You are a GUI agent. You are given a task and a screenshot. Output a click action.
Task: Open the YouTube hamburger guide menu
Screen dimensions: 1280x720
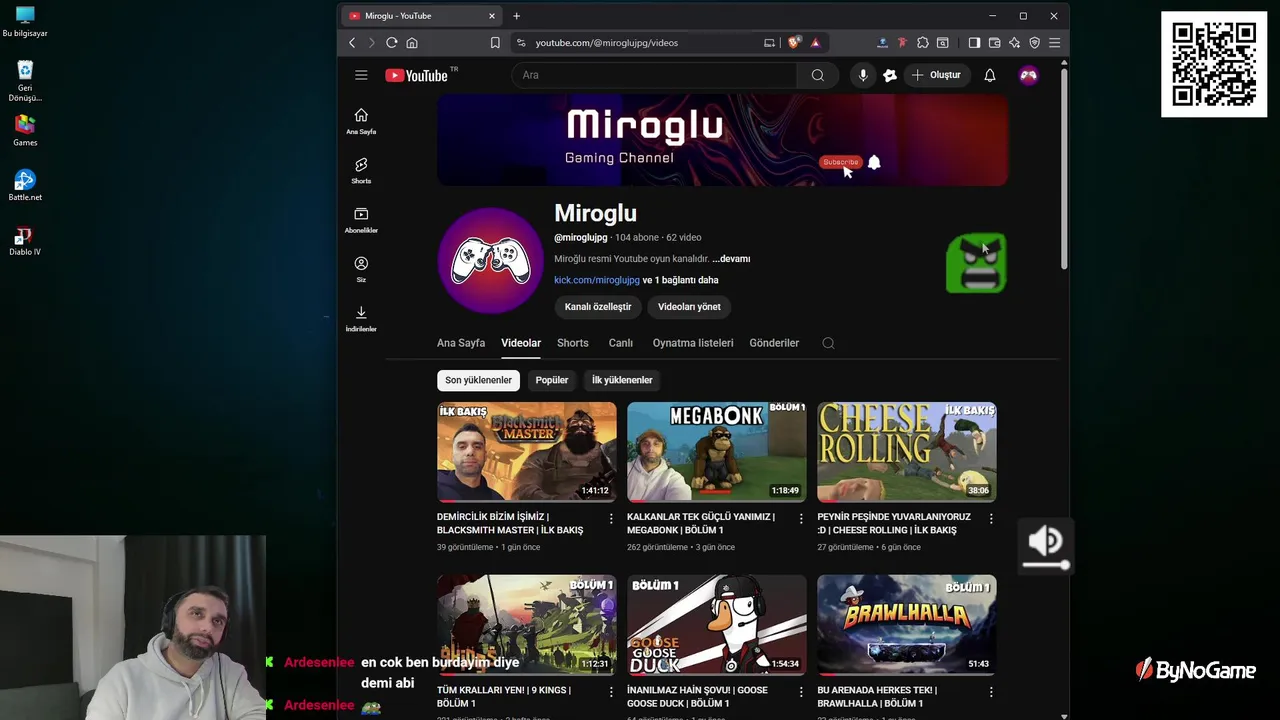pyautogui.click(x=361, y=75)
